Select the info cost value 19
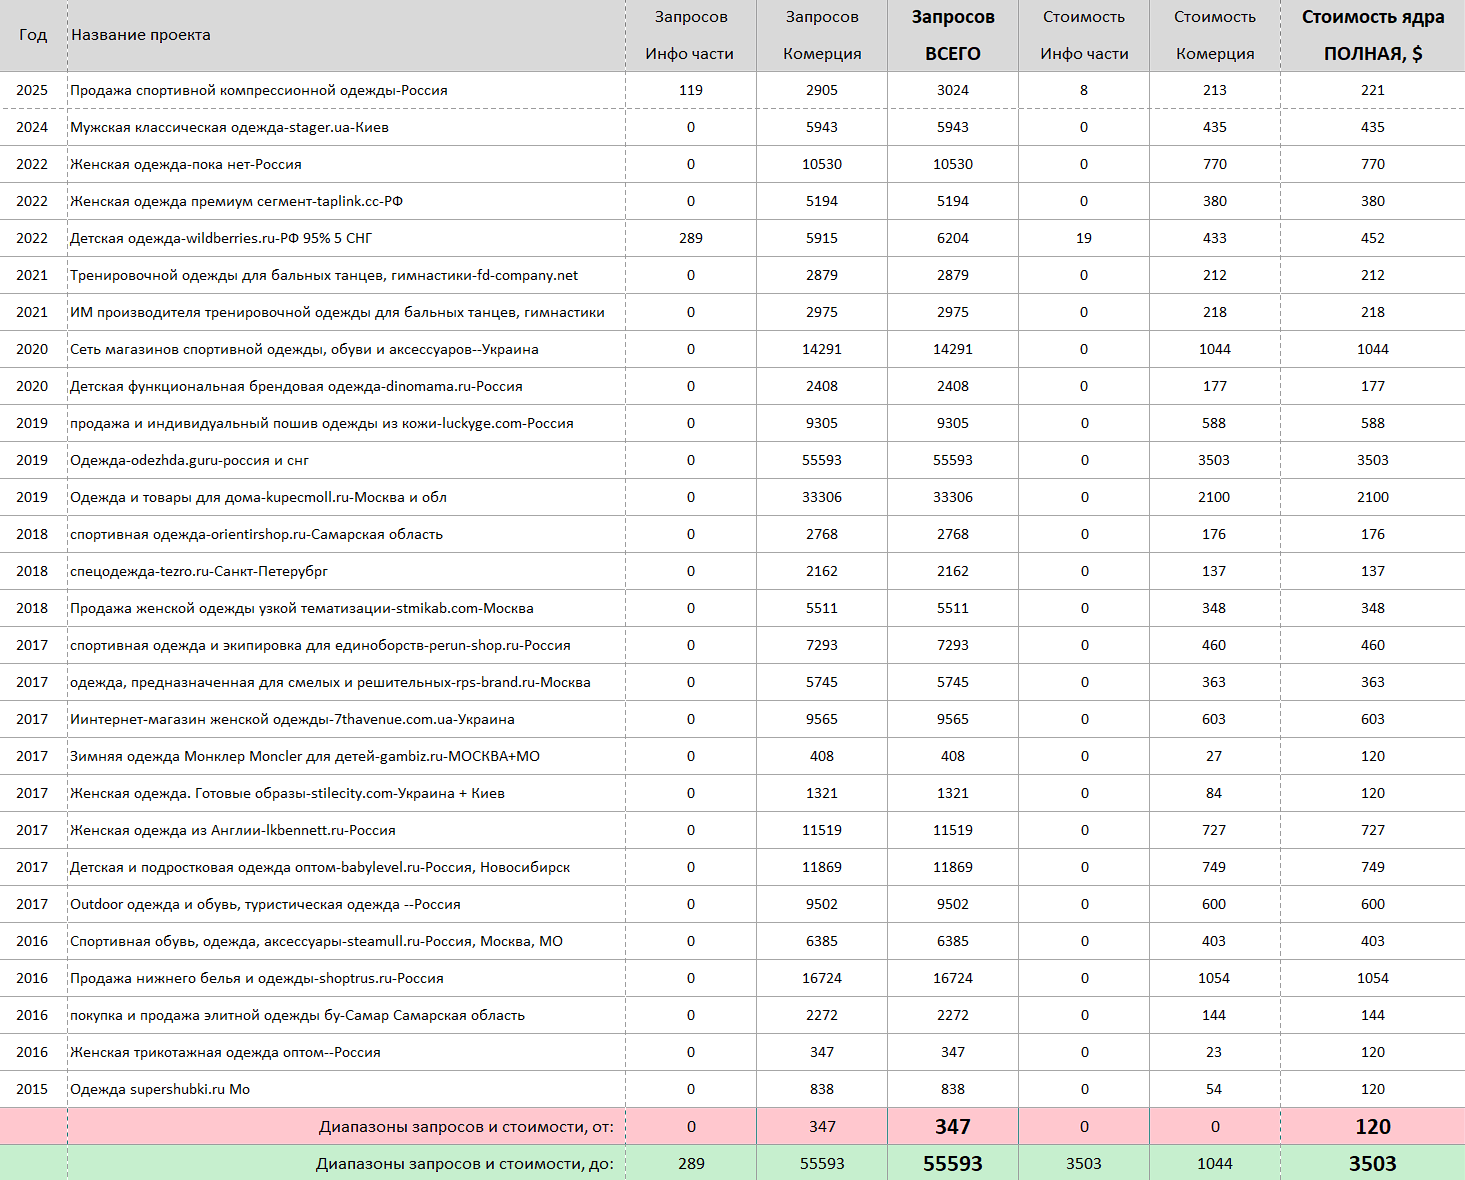Image resolution: width=1465 pixels, height=1180 pixels. [x=1083, y=238]
